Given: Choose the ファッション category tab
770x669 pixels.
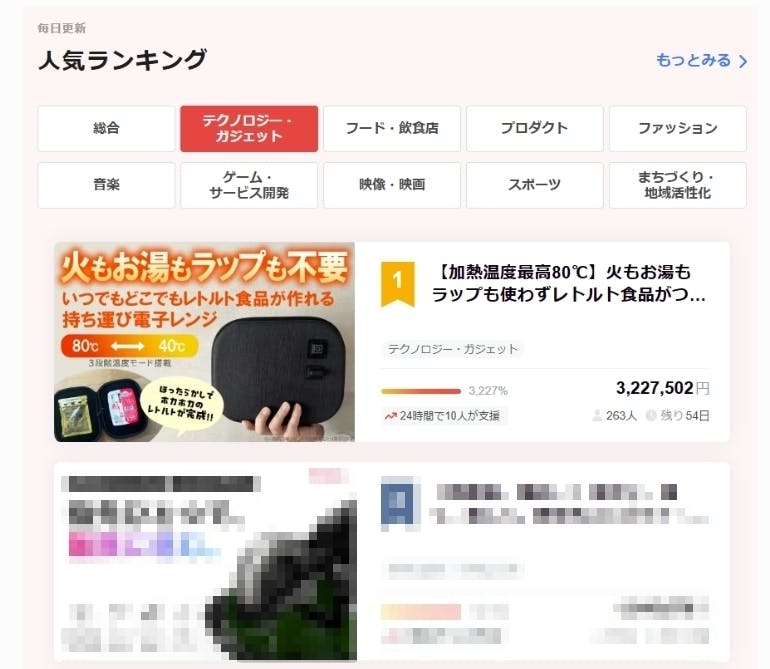Looking at the screenshot, I should click(x=678, y=129).
